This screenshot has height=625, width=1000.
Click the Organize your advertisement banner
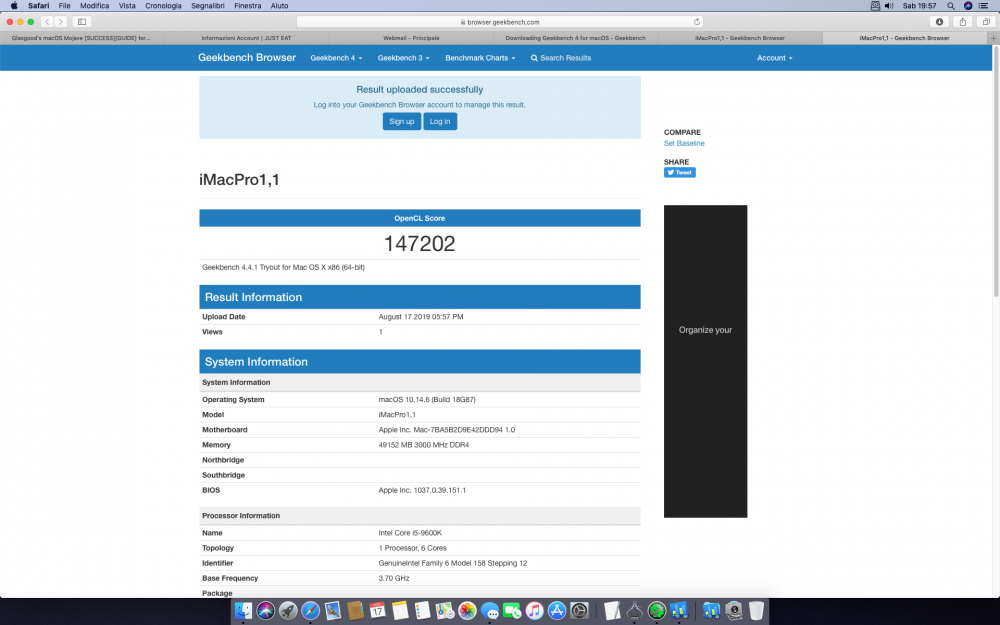click(705, 361)
